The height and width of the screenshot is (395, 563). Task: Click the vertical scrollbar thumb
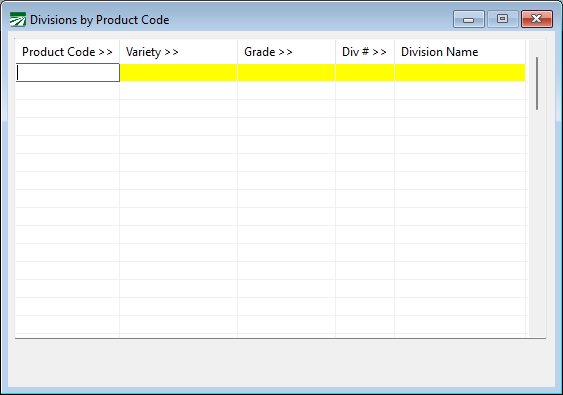tap(537, 83)
